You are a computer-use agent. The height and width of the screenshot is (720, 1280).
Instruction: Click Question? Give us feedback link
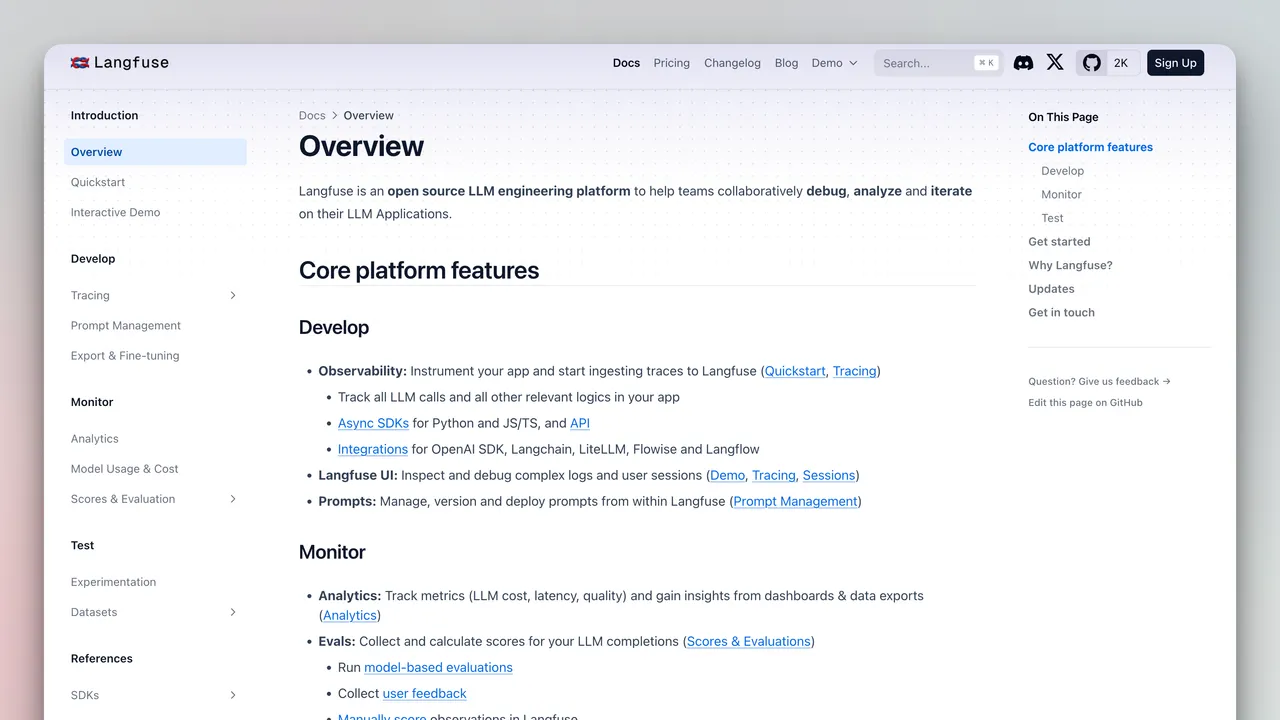pyautogui.click(x=1099, y=381)
